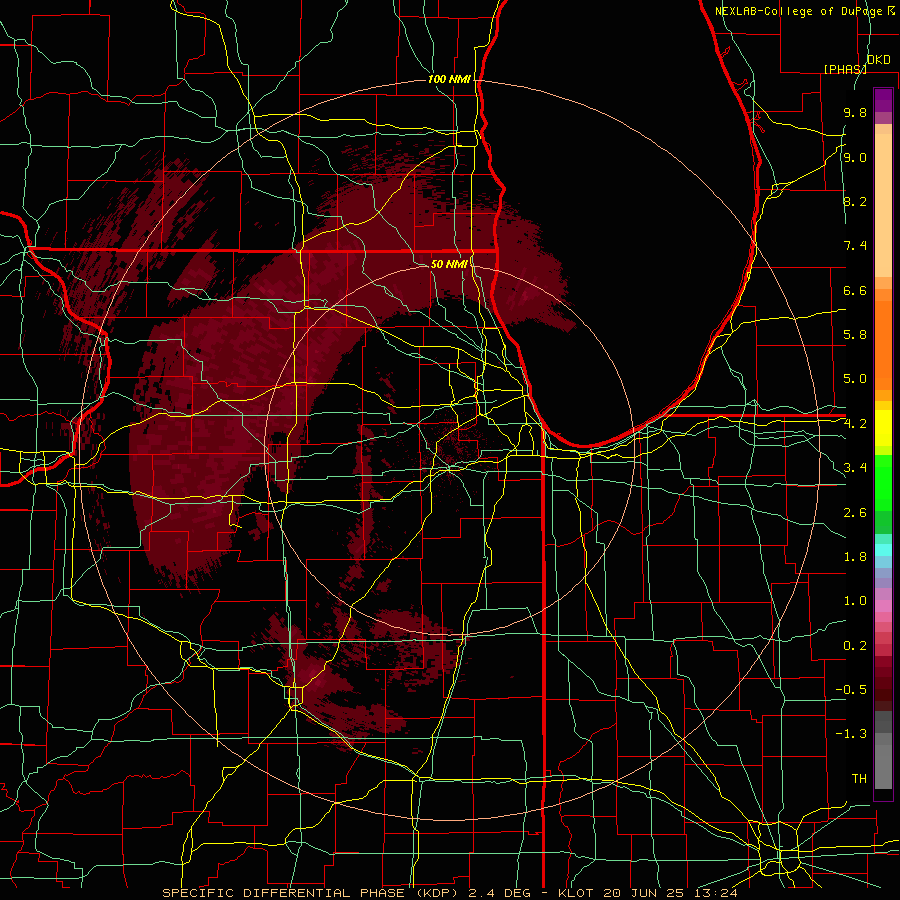
Task: Click the 2.6 scale value
Action: [855, 513]
